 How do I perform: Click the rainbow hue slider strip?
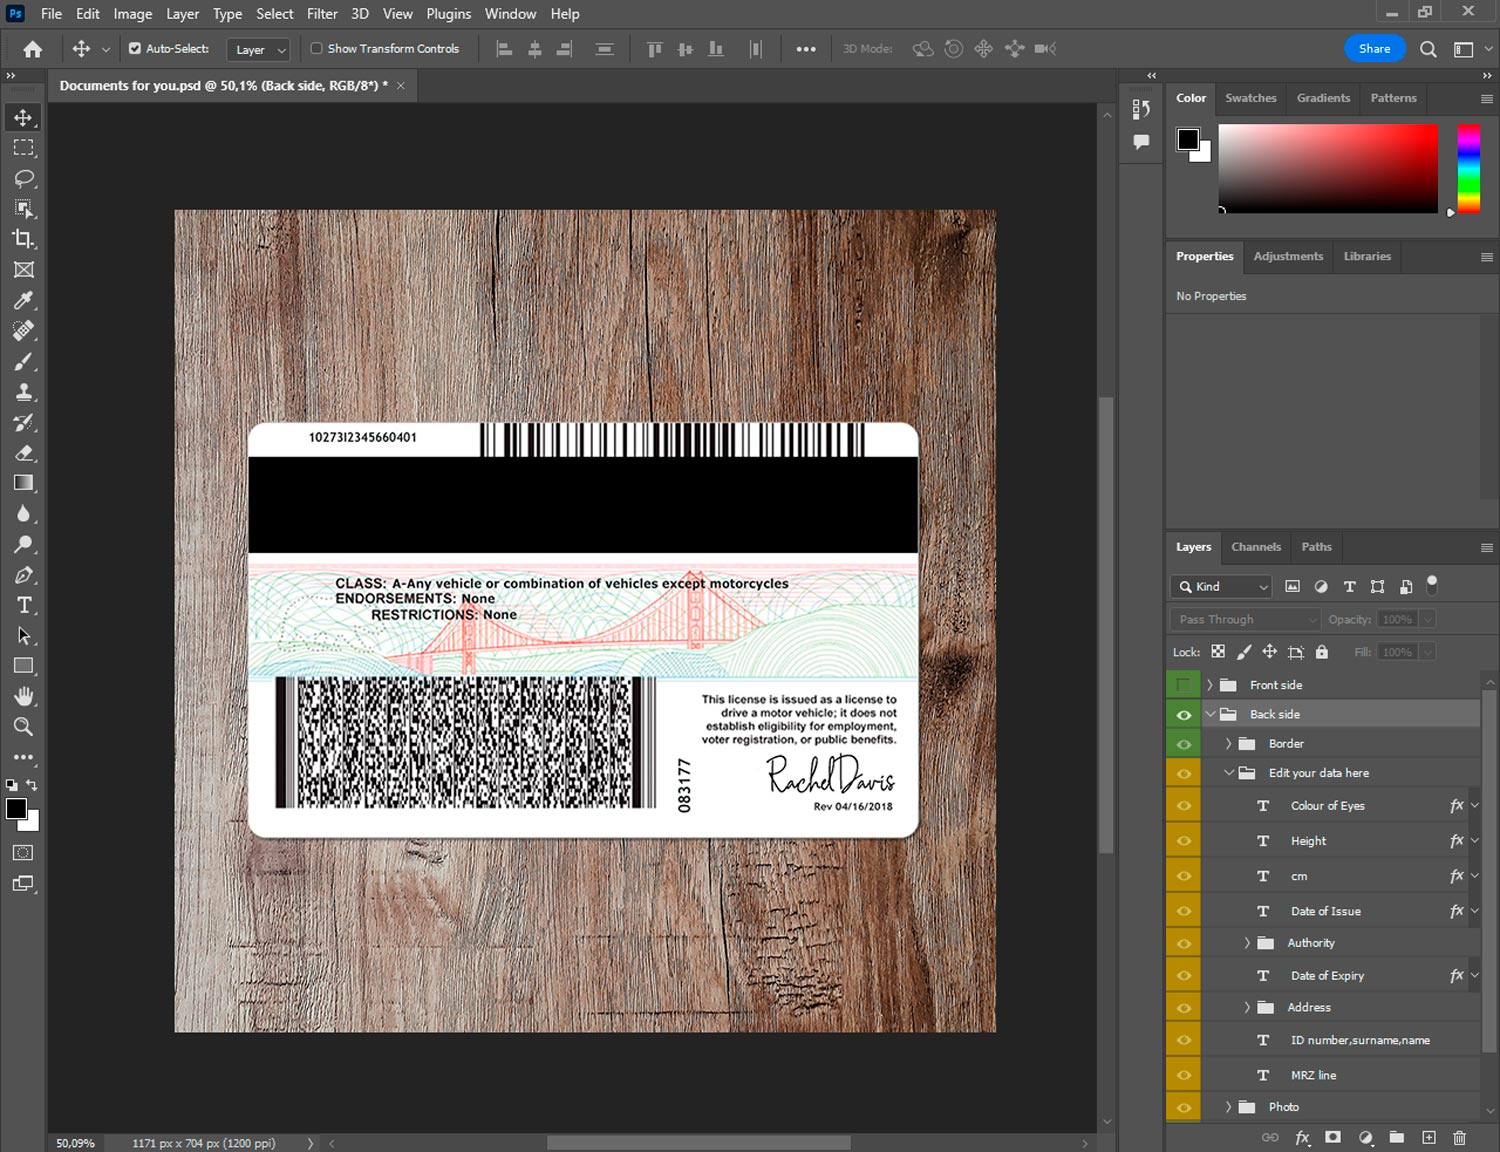(1468, 168)
